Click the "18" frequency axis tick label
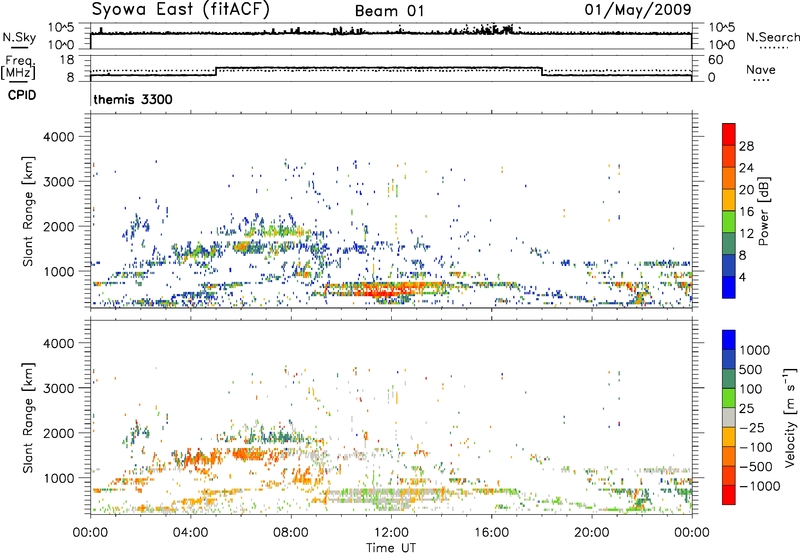The image size is (800, 554). 66,60
